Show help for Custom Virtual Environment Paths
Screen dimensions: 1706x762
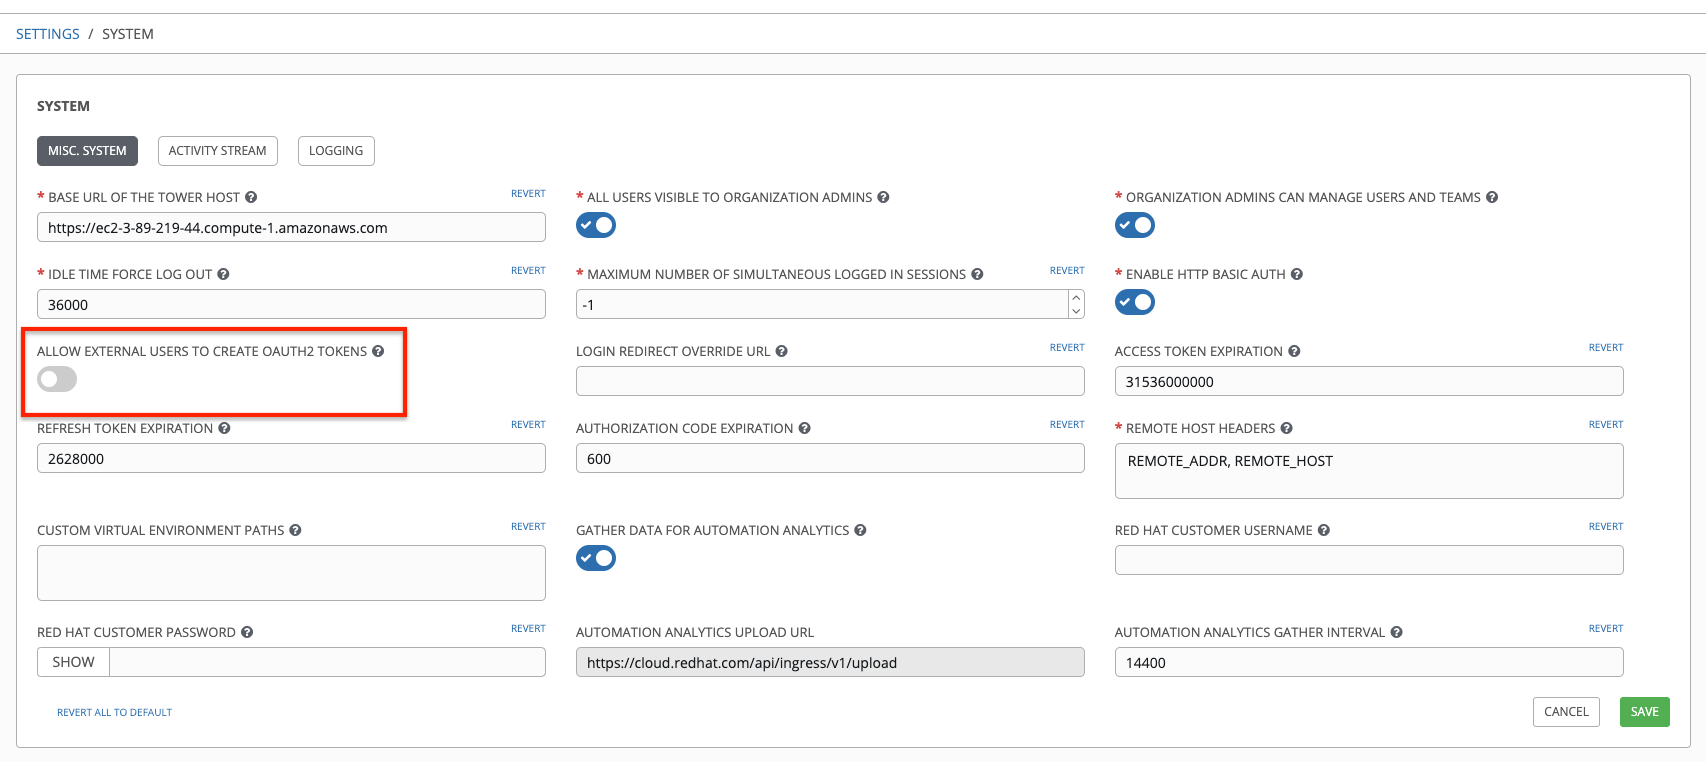(x=295, y=530)
